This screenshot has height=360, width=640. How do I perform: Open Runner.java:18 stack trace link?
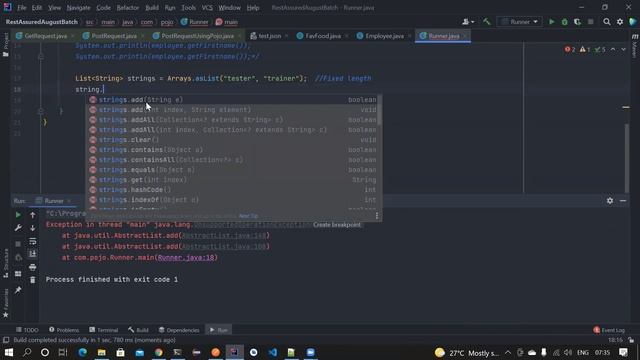pyautogui.click(x=186, y=258)
